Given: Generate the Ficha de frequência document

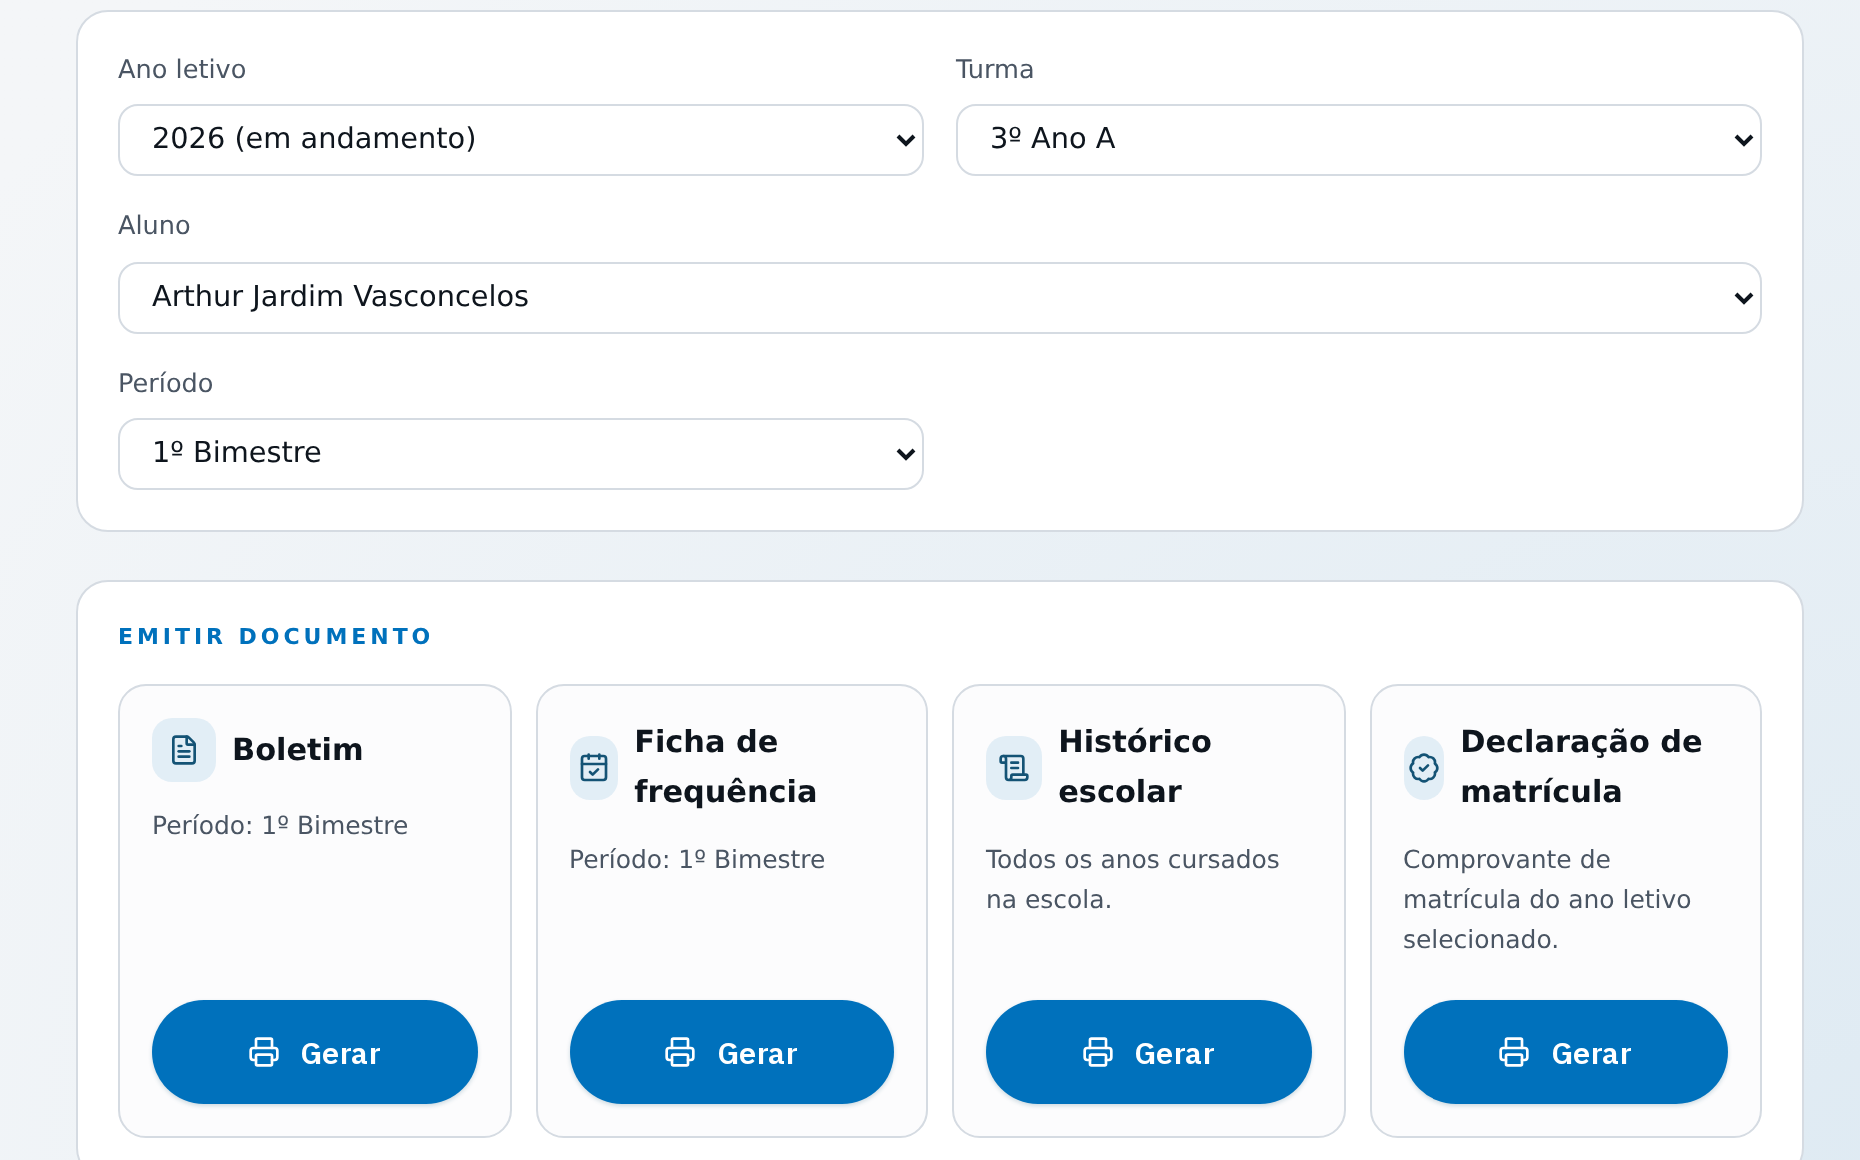Looking at the screenshot, I should 732,1052.
